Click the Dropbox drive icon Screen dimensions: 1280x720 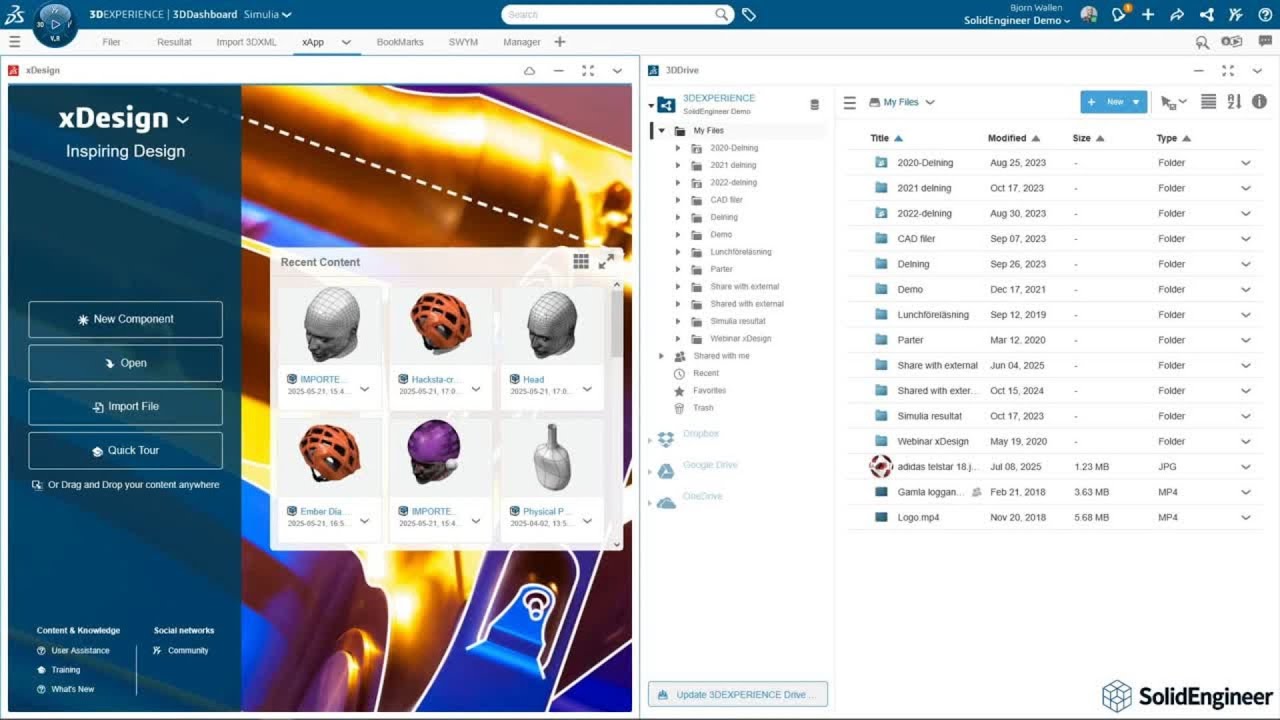coord(666,439)
